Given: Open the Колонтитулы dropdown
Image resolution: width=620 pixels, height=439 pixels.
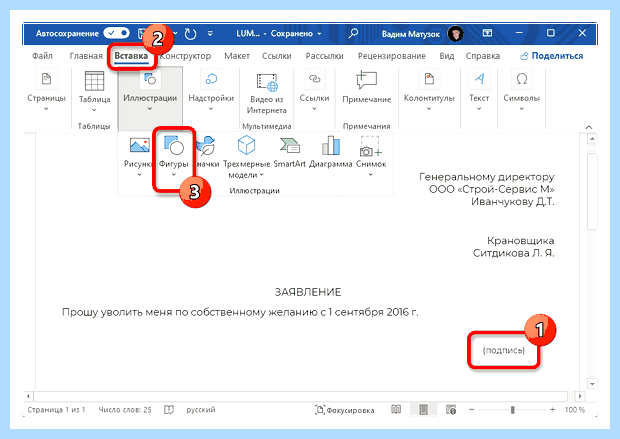Looking at the screenshot, I should pos(429,91).
